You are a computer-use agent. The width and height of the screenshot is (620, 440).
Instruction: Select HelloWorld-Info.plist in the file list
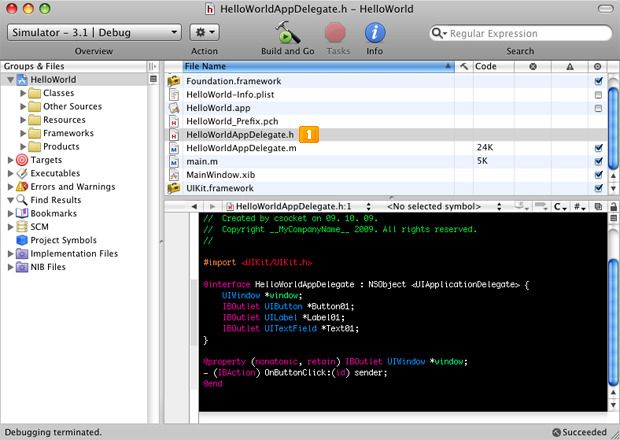[386, 95]
